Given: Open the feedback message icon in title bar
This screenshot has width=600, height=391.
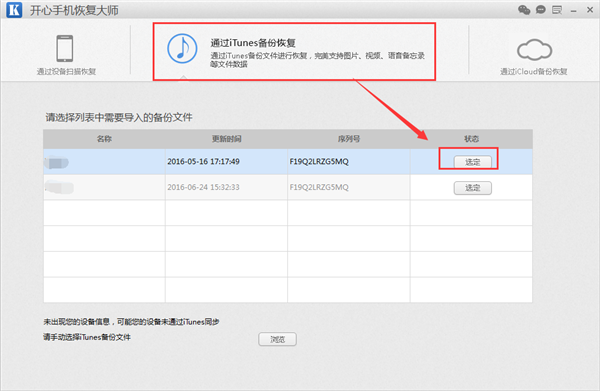Looking at the screenshot, I should [x=557, y=10].
